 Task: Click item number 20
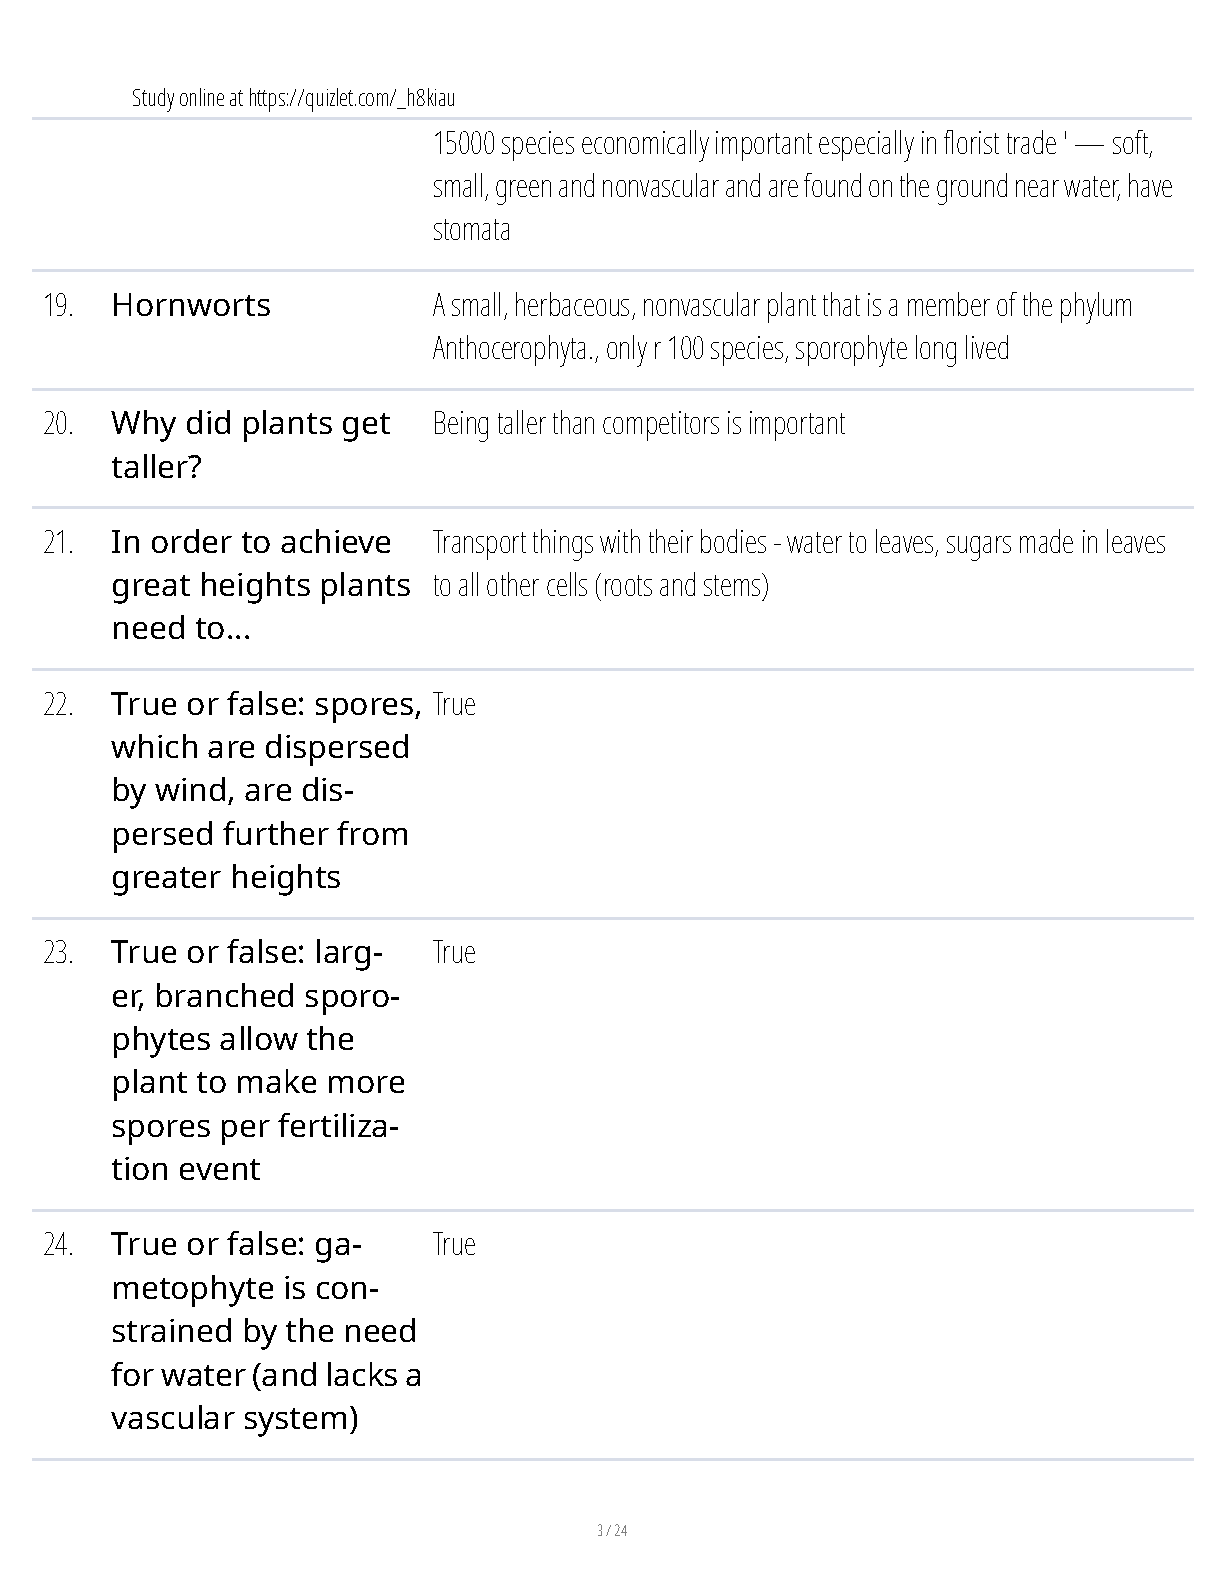click(x=59, y=424)
